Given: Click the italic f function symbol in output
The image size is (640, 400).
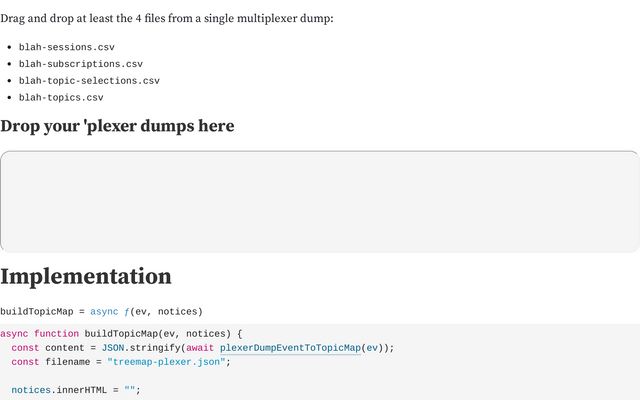Looking at the screenshot, I should (x=127, y=312).
